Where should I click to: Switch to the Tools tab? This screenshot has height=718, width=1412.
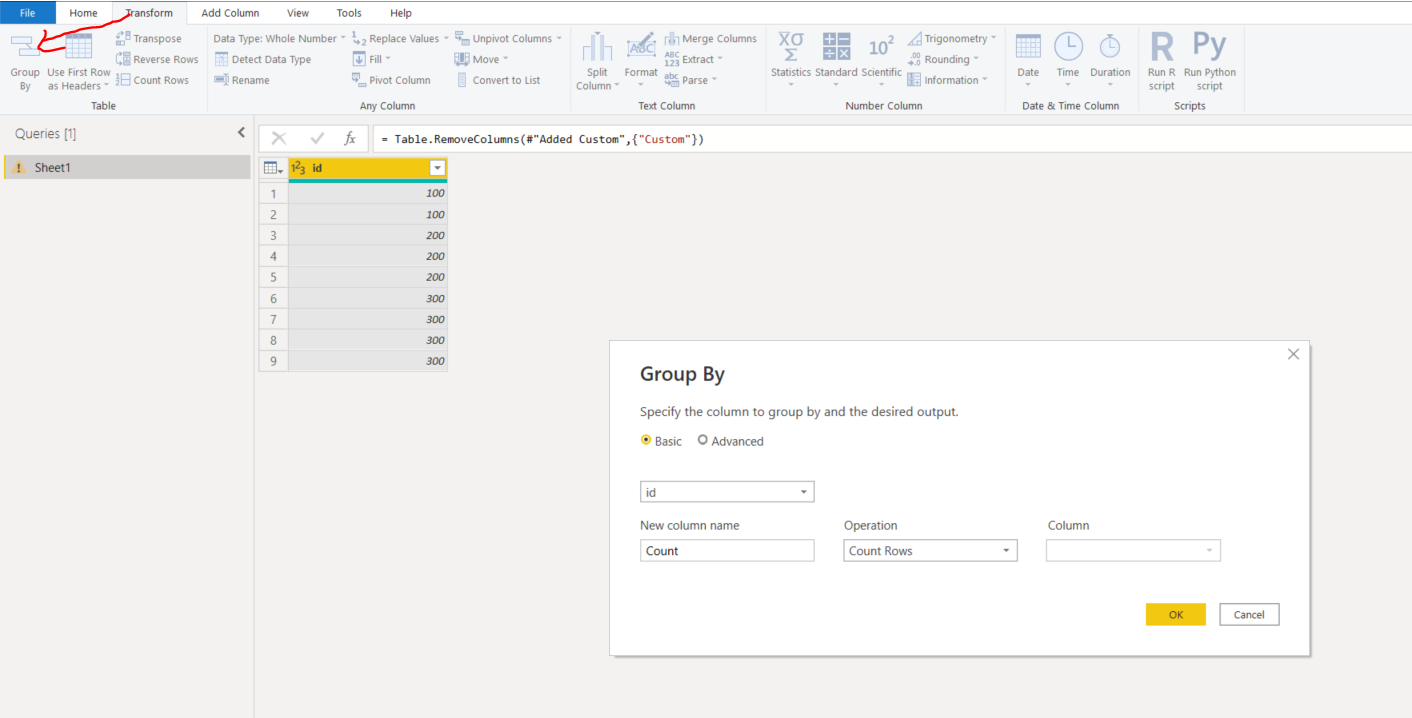(x=349, y=13)
